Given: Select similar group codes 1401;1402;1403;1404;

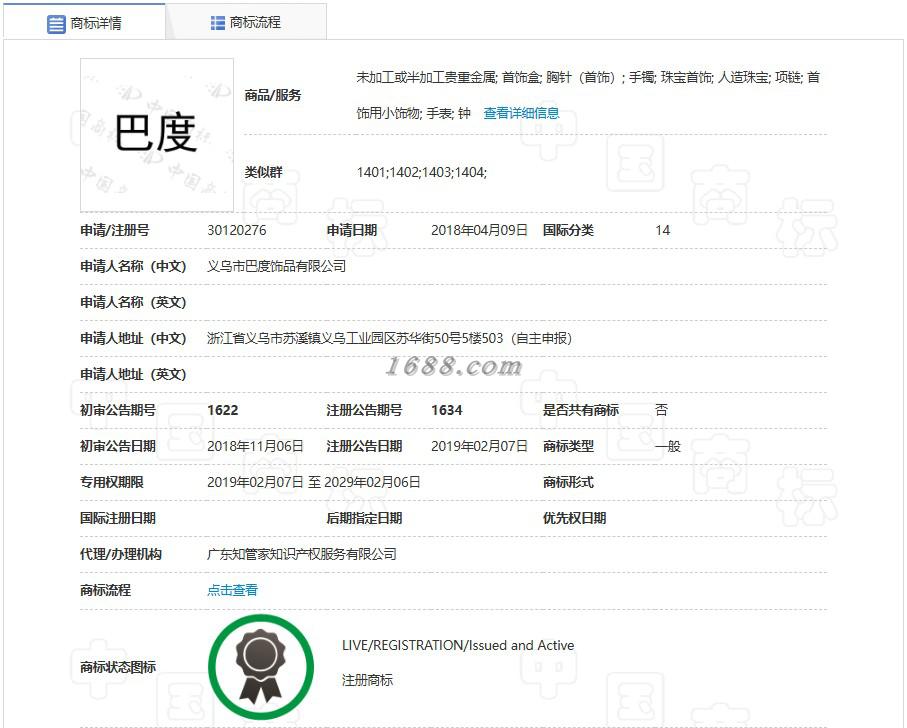Looking at the screenshot, I should (x=422, y=172).
